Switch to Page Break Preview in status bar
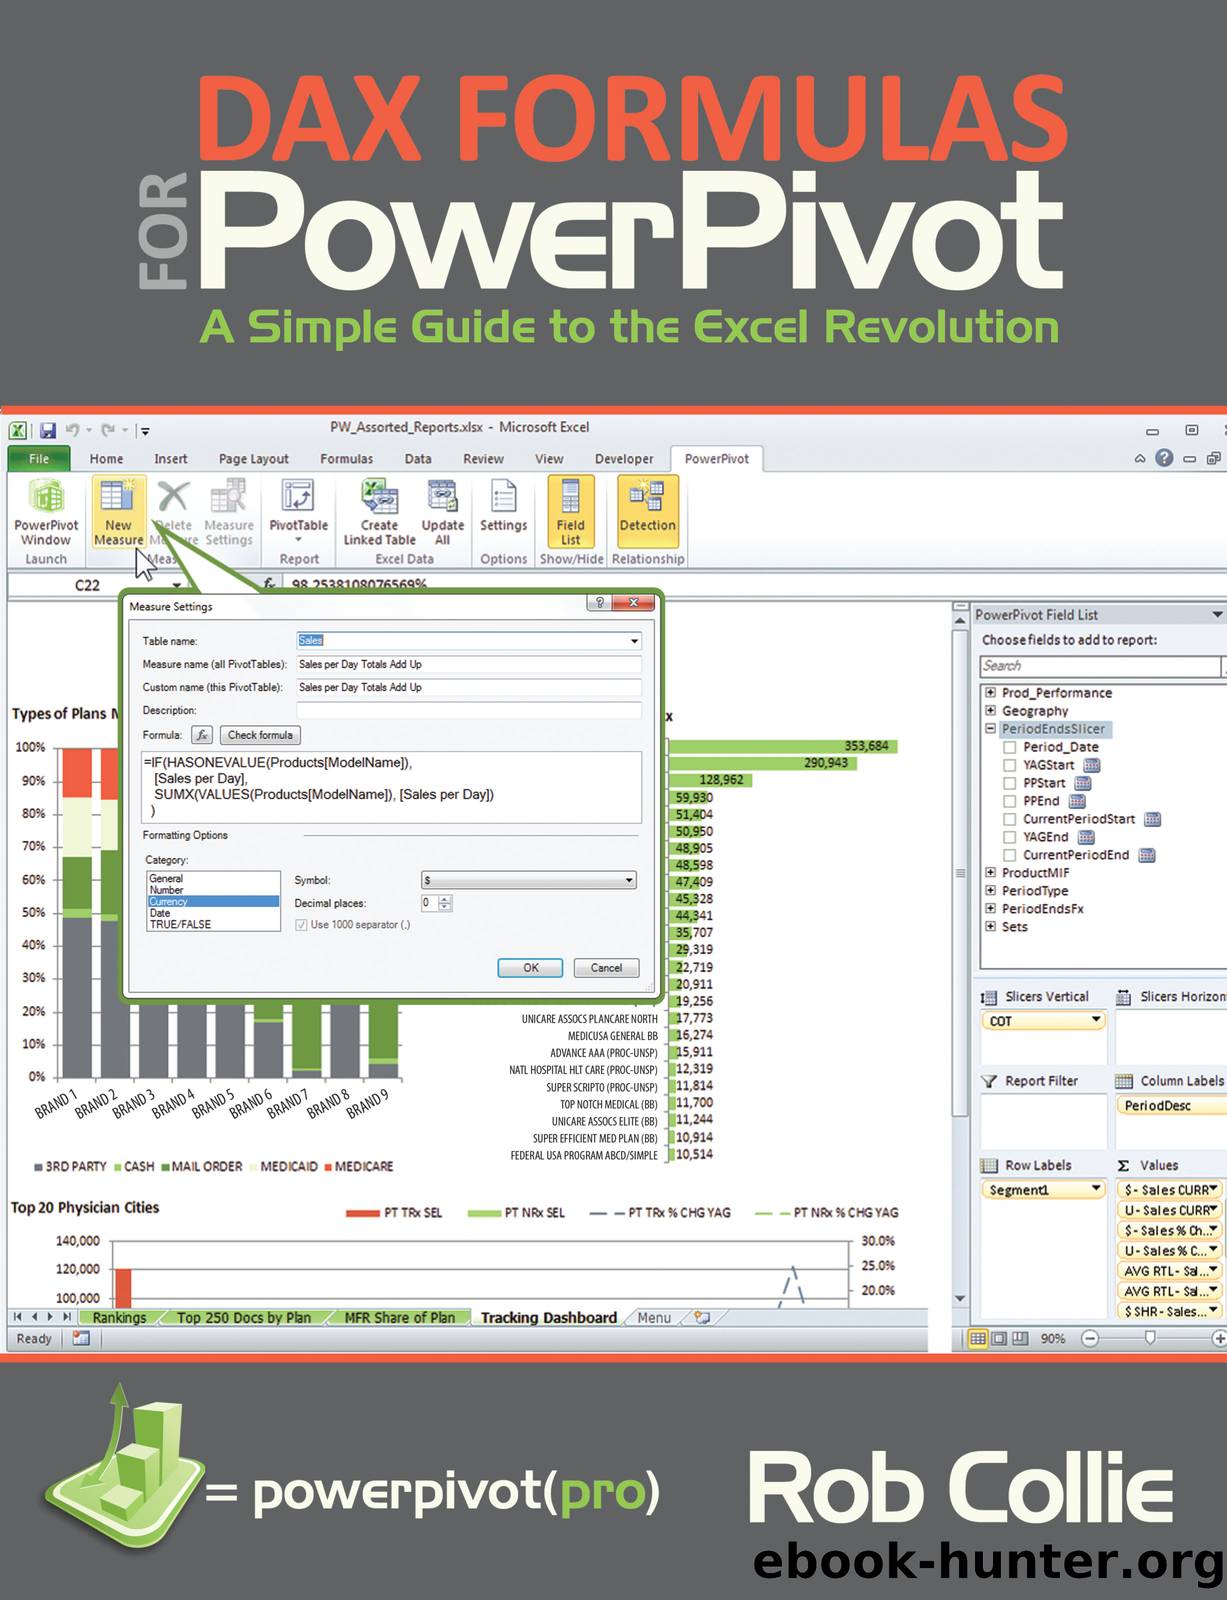The height and width of the screenshot is (1600, 1227). 1020,1338
